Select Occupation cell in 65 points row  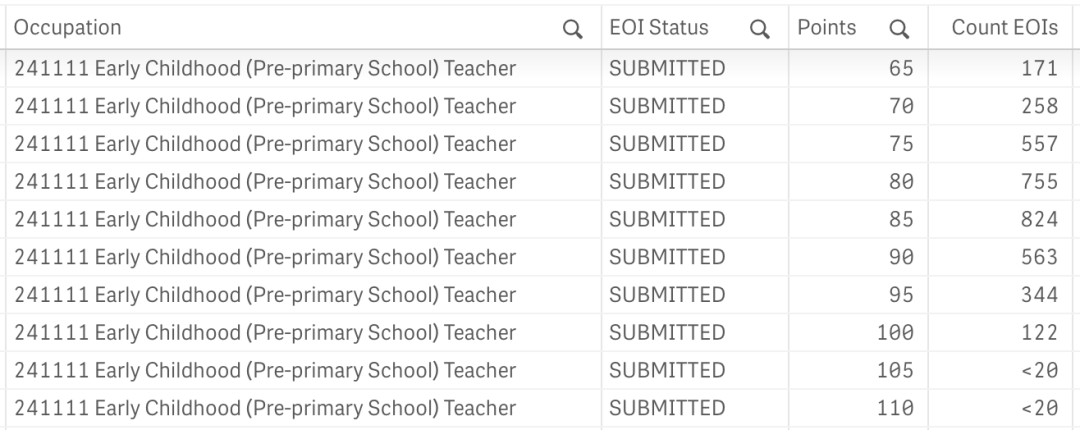pos(304,68)
